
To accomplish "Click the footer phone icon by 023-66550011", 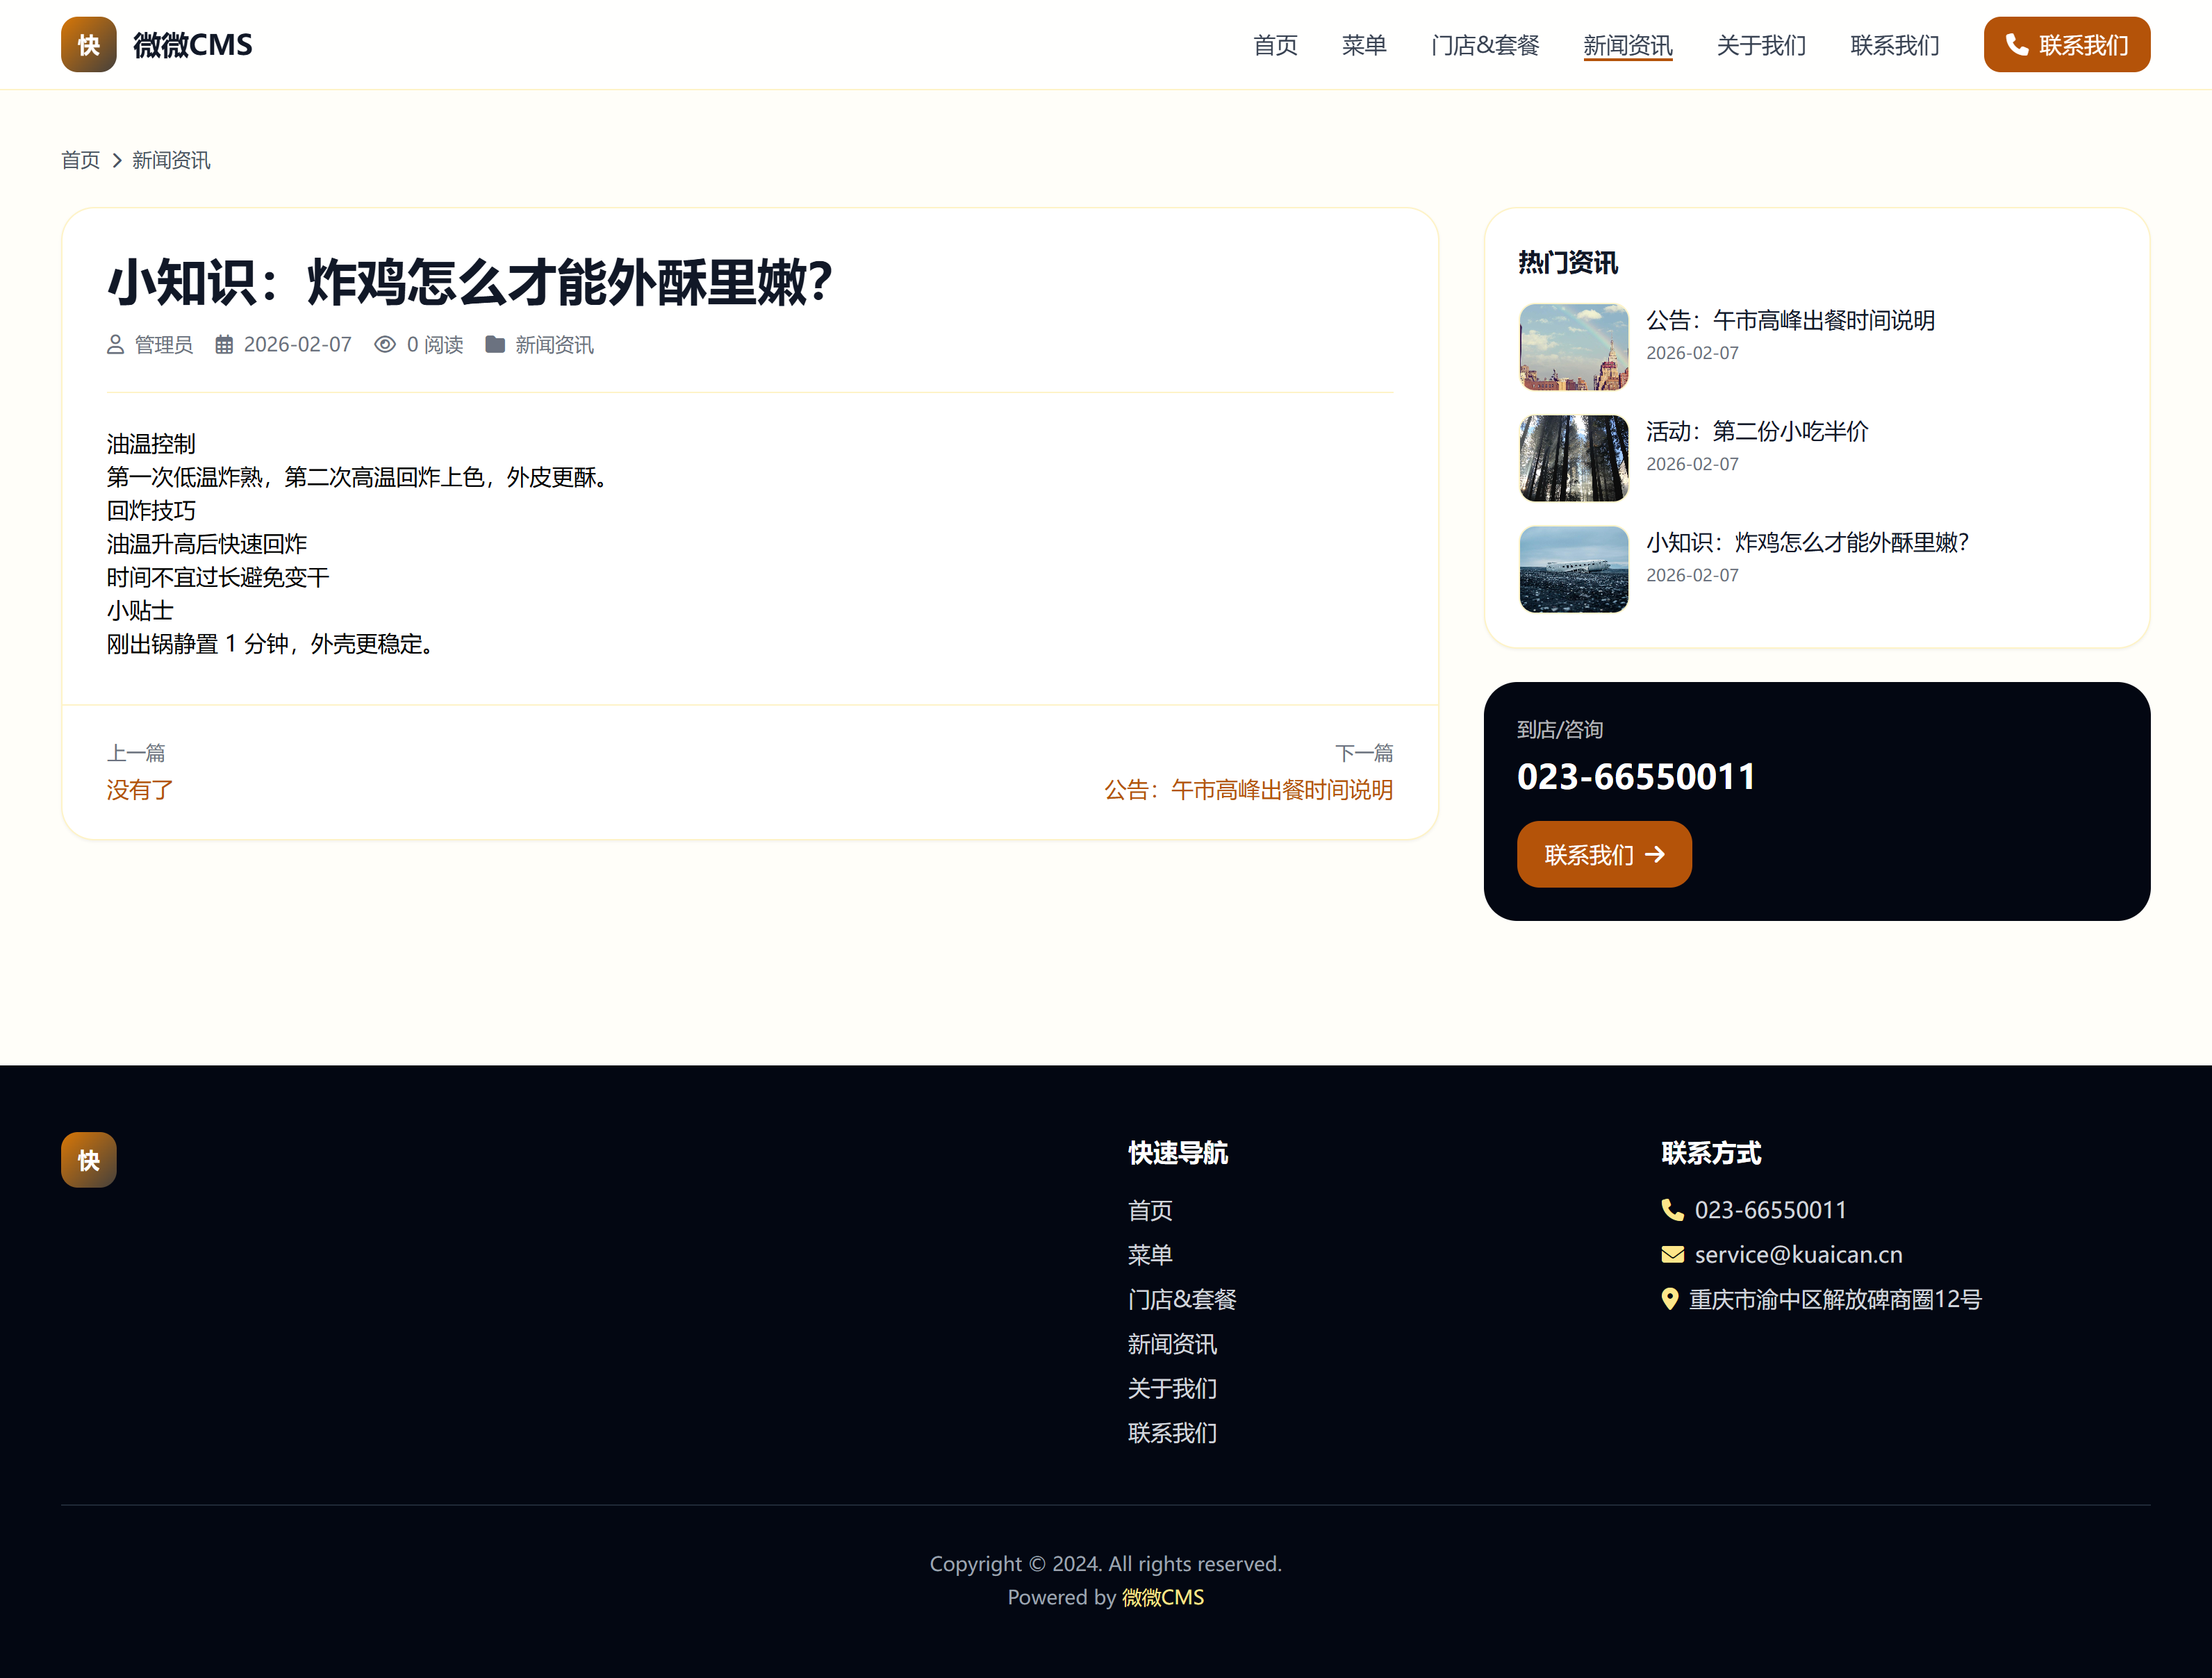I will tap(1672, 1210).
